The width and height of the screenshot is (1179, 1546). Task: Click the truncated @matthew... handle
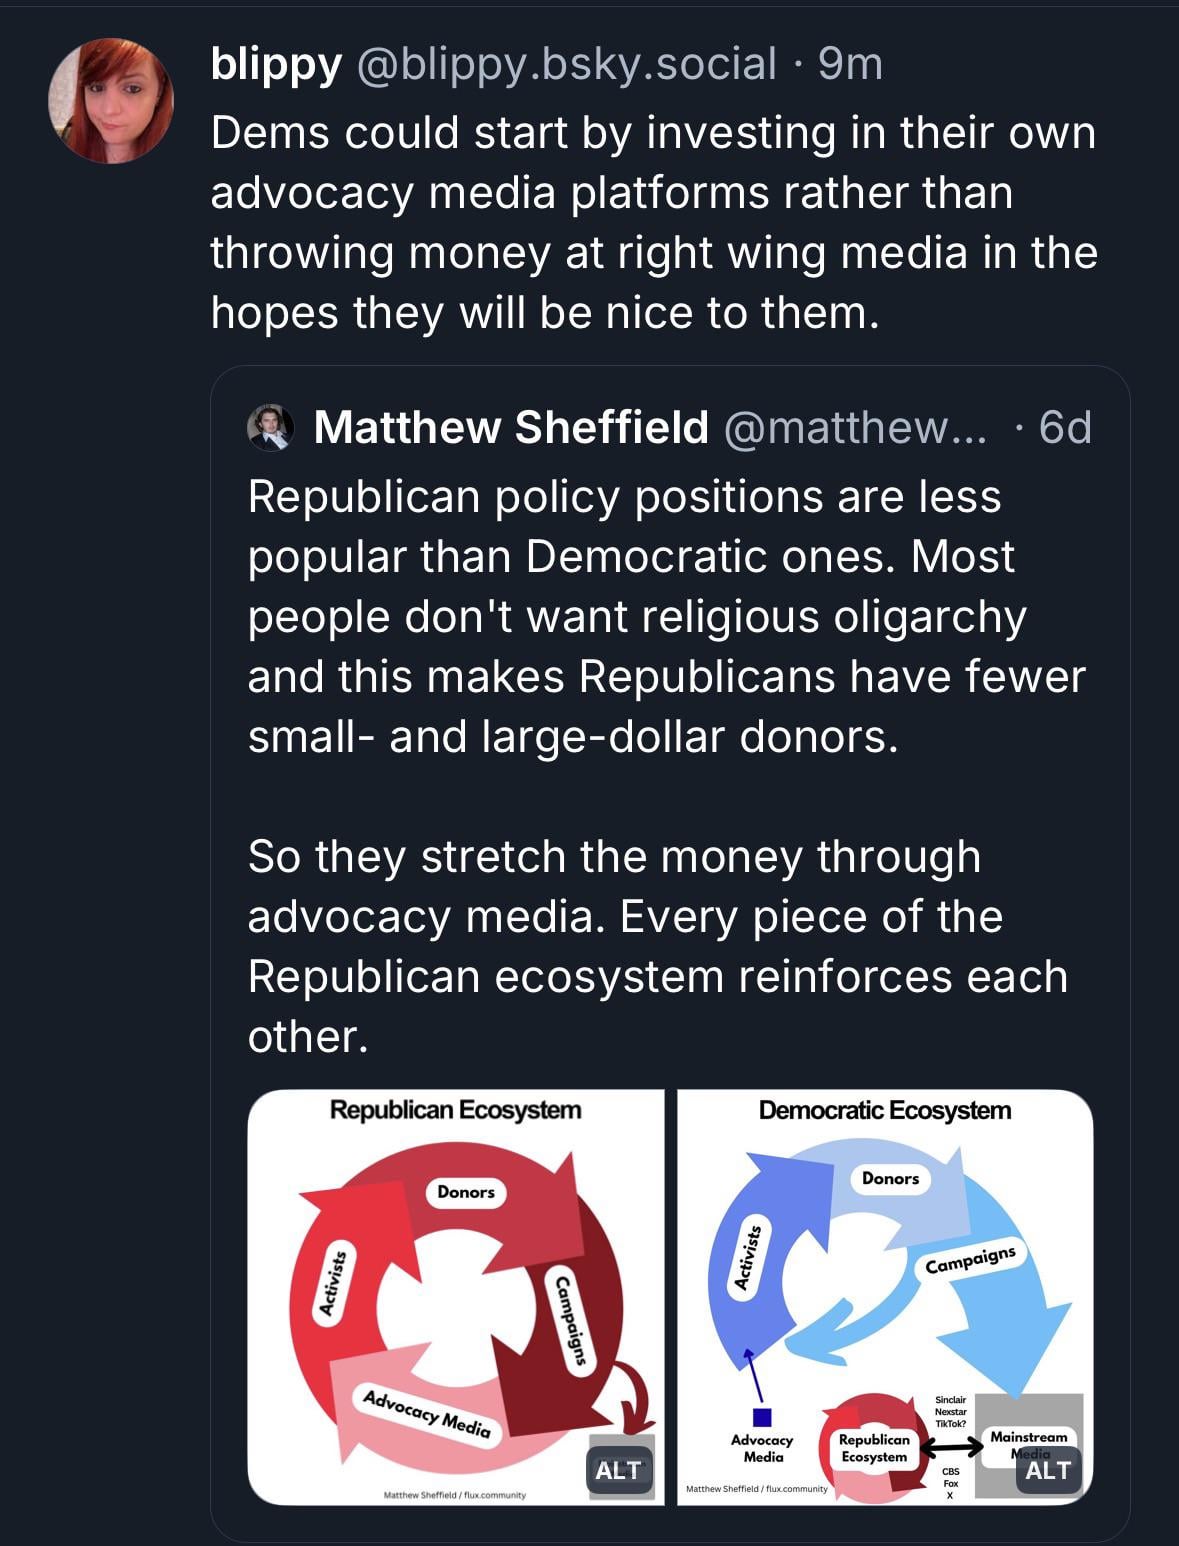point(853,428)
